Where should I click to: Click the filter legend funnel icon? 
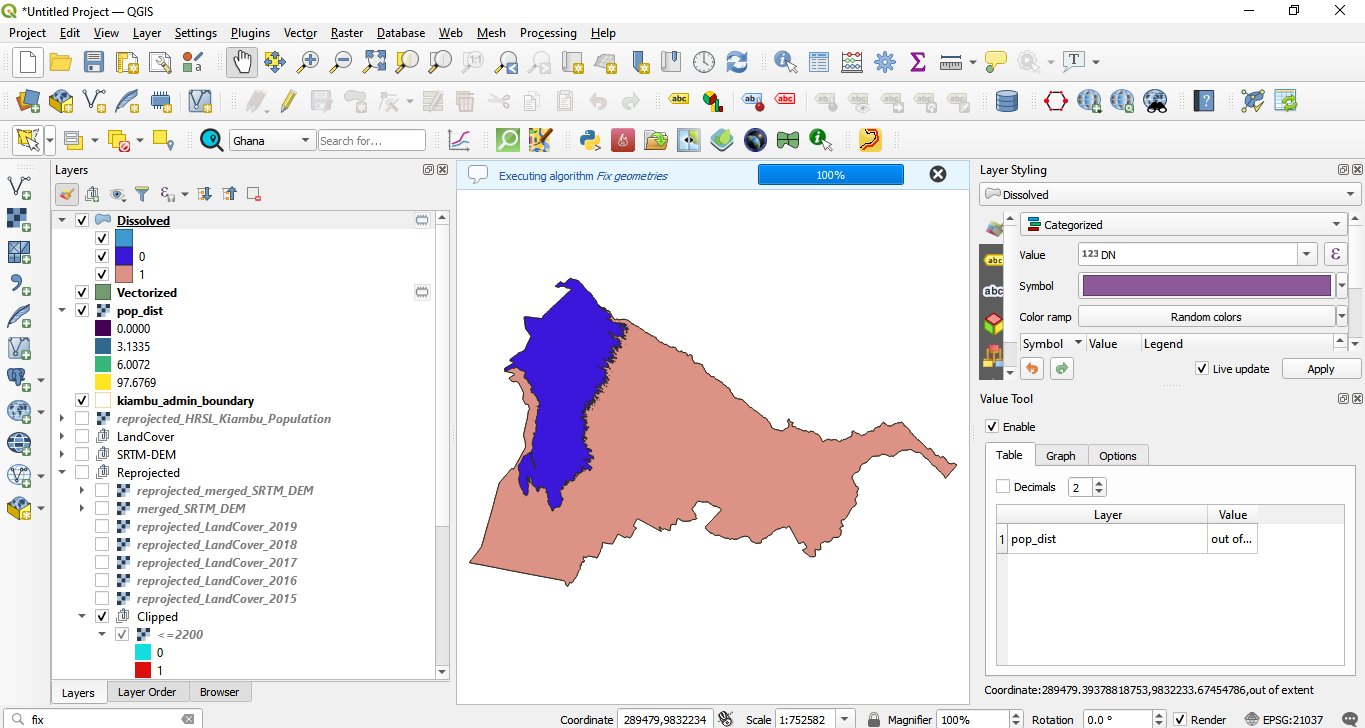tap(142, 194)
